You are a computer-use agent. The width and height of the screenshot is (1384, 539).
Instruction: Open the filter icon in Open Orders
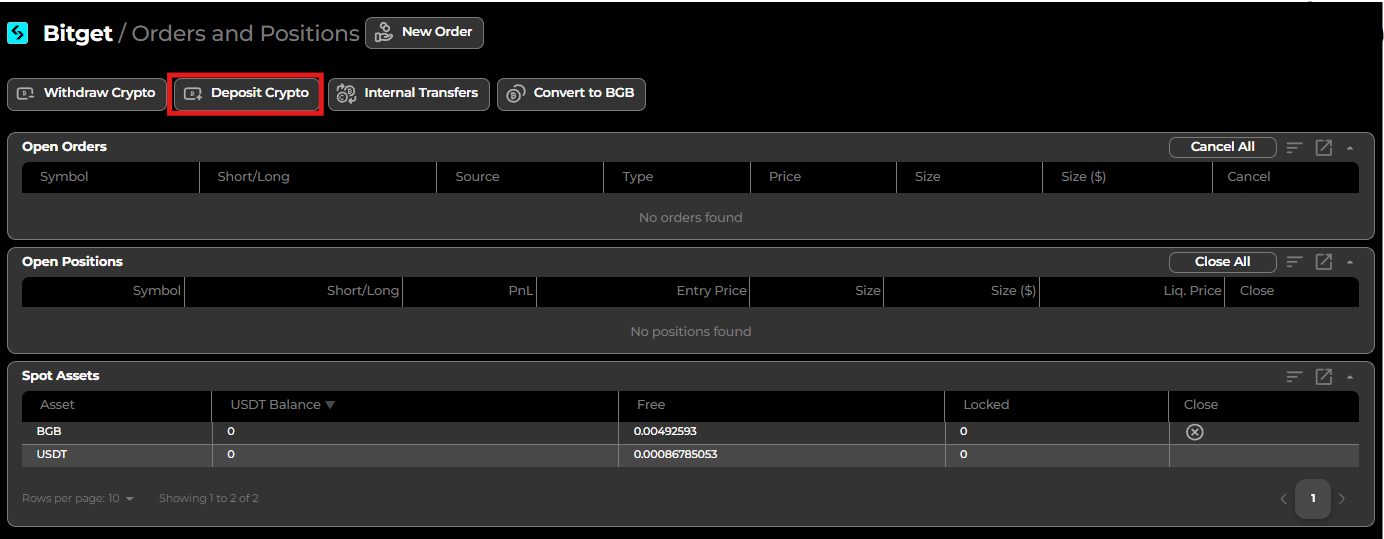1295,148
